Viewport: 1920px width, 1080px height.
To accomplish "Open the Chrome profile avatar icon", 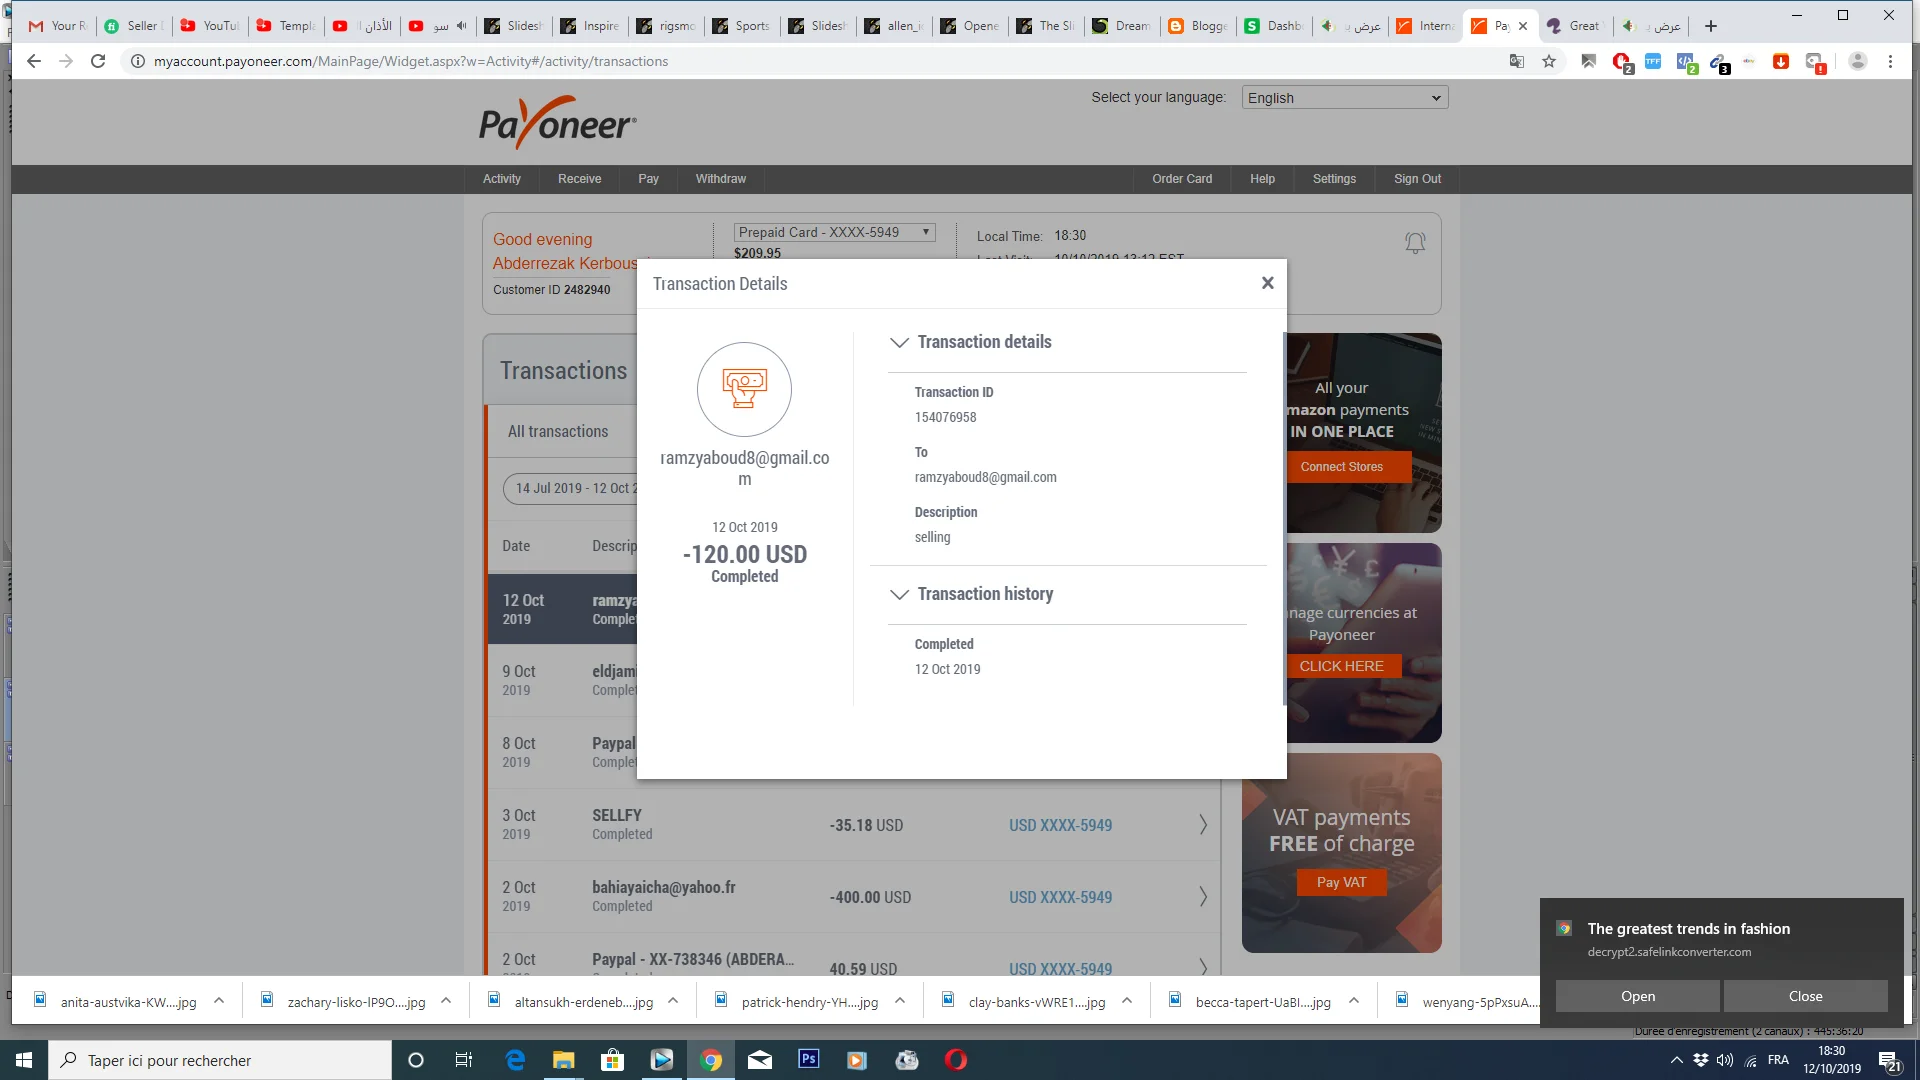I will [1857, 61].
